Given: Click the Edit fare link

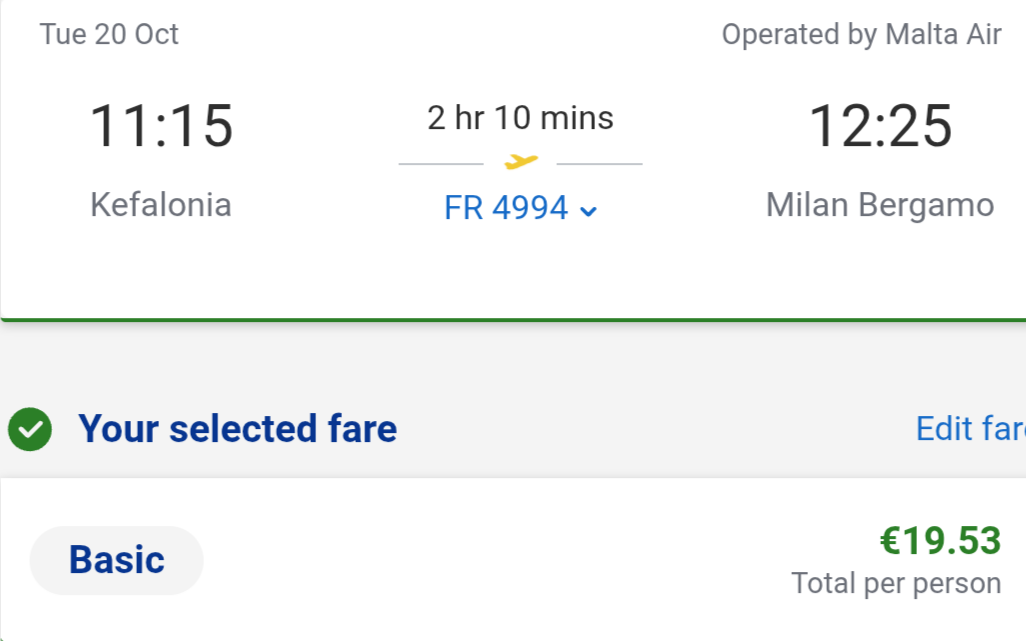Looking at the screenshot, I should click(x=970, y=429).
